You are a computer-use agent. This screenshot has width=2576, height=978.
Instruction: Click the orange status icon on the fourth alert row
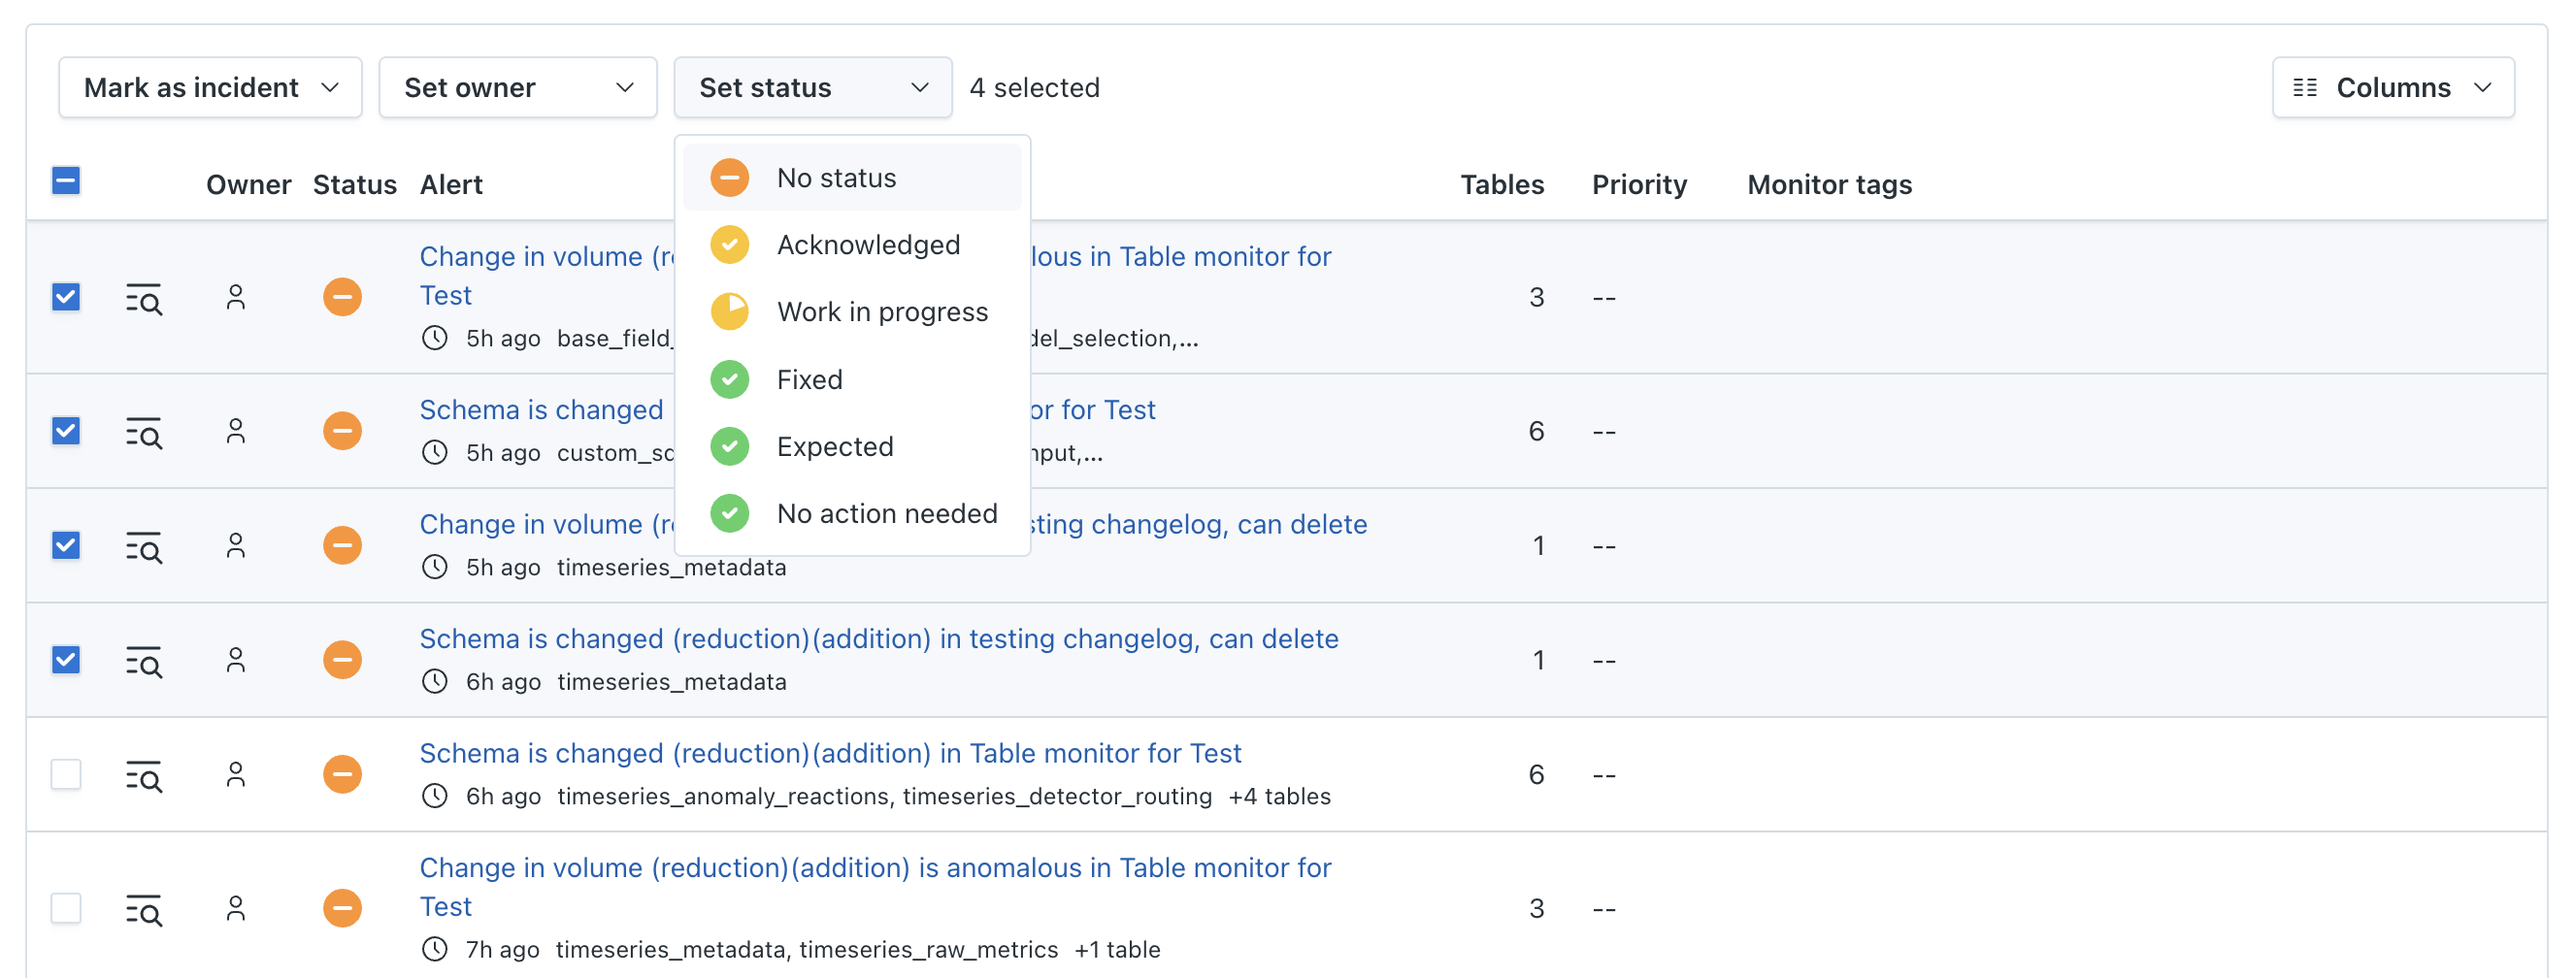click(x=342, y=660)
